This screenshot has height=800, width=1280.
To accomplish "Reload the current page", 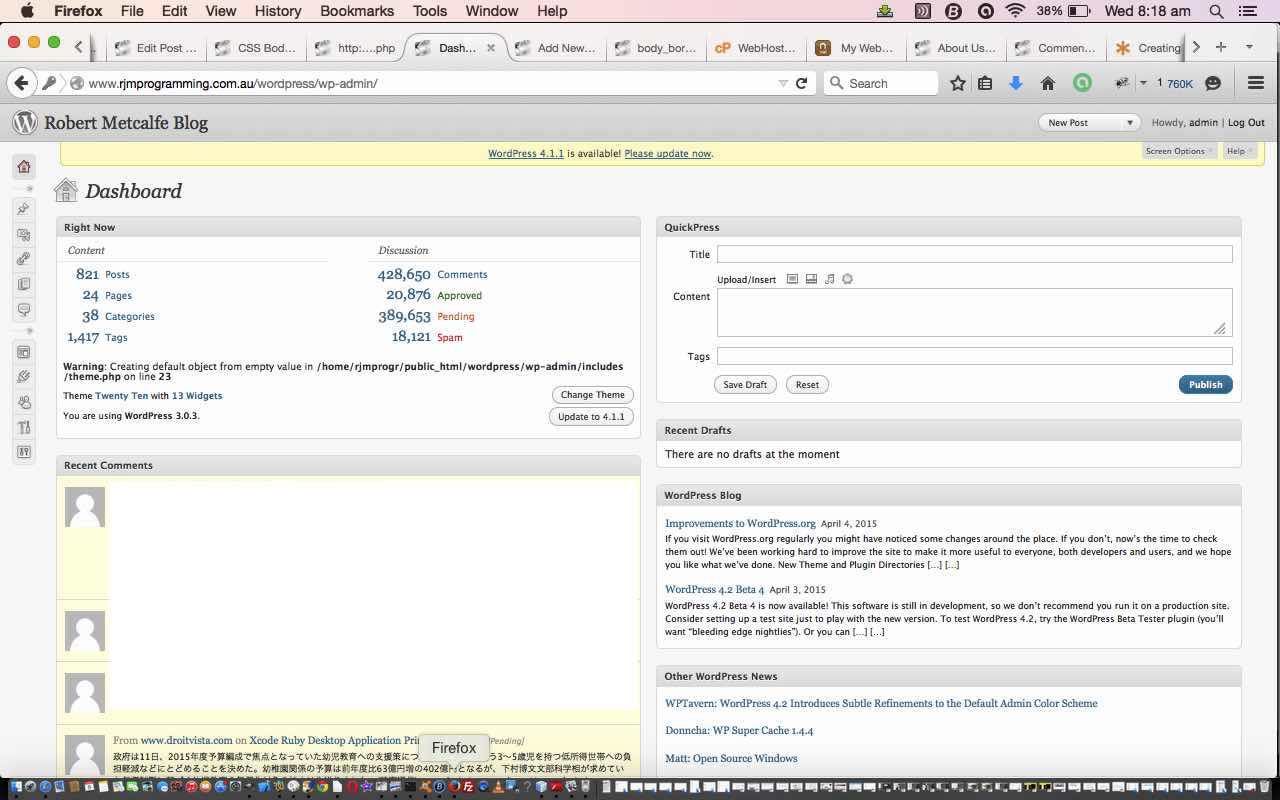I will (x=801, y=83).
